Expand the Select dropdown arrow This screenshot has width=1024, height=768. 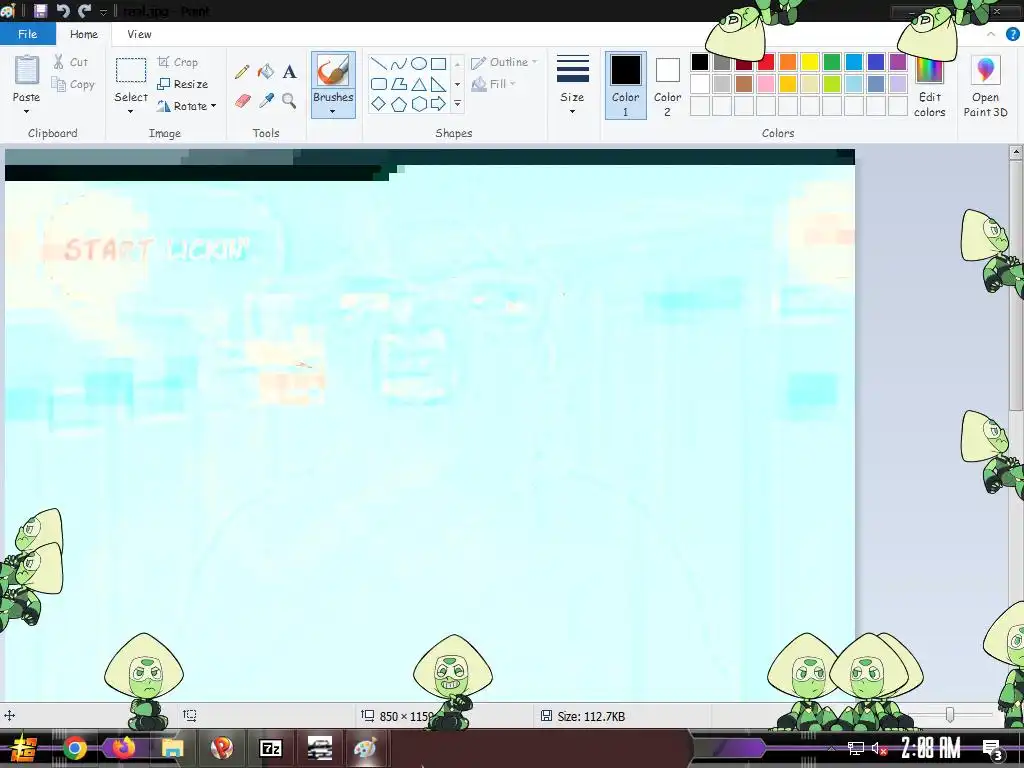pos(131,112)
